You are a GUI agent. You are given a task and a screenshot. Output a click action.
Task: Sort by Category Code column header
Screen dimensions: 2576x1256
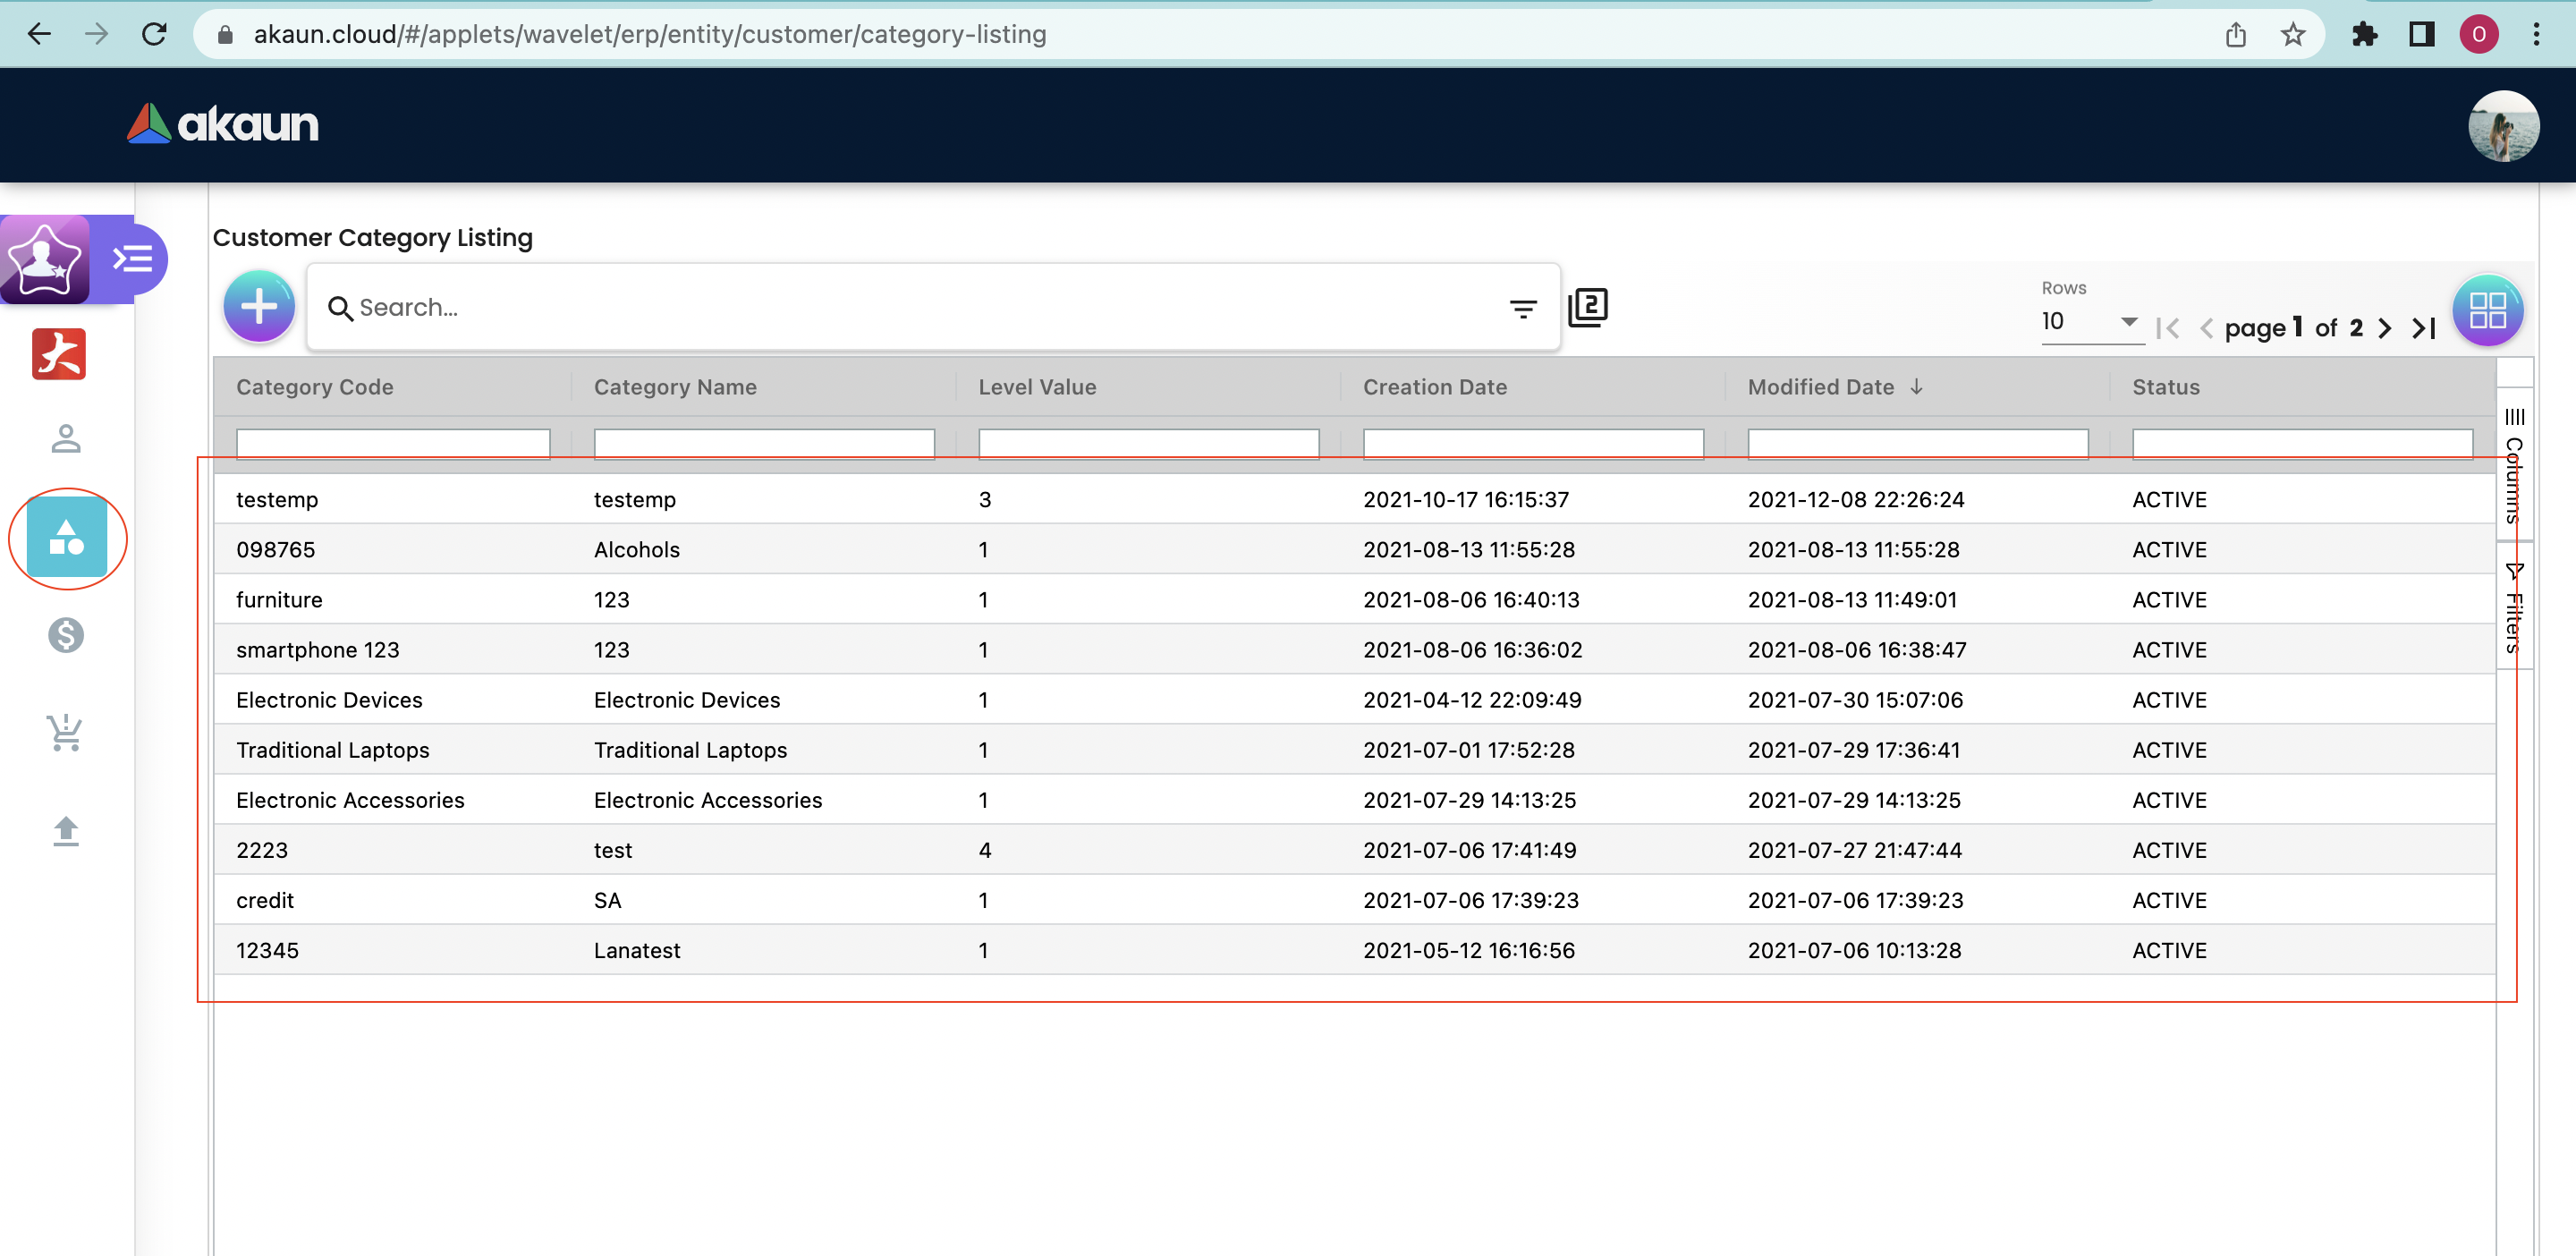[314, 387]
